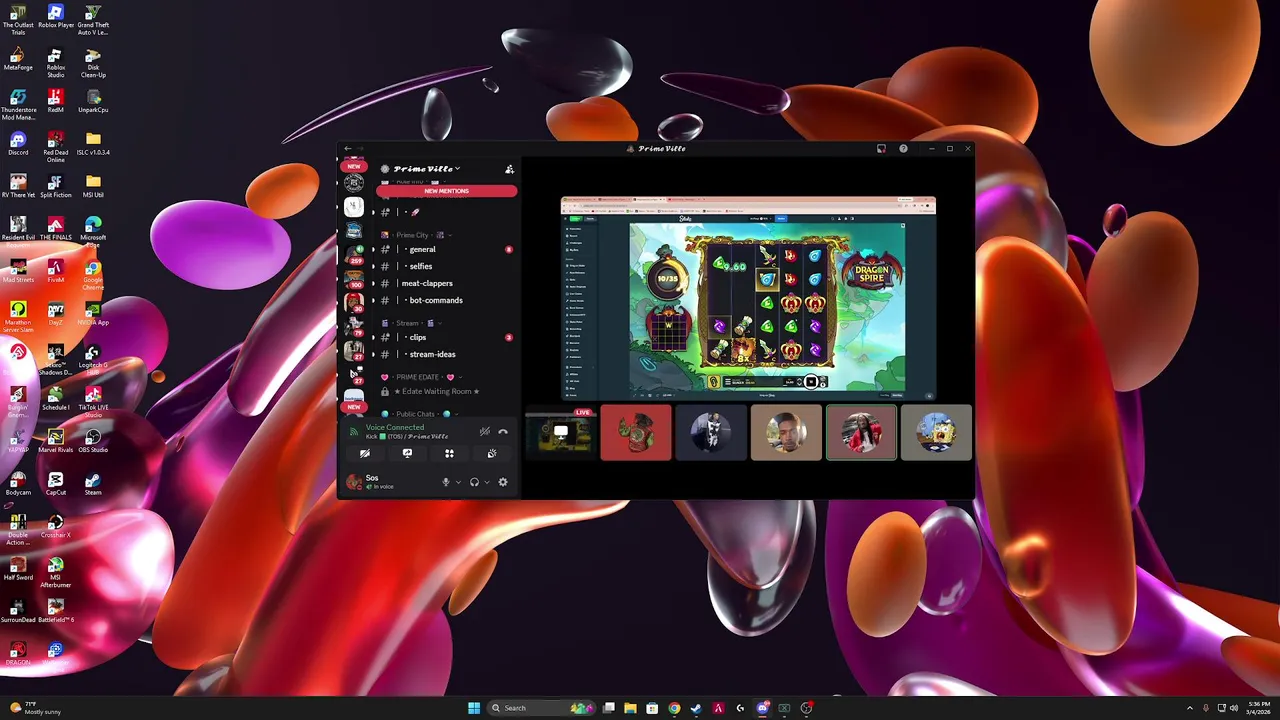Open NVIDIA App desktop shortcut

point(93,314)
